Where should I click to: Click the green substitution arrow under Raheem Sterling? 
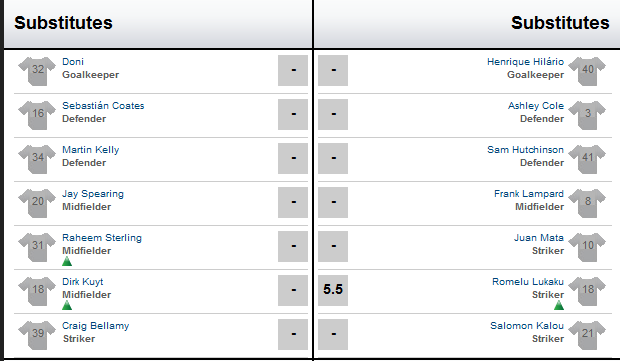[67, 261]
